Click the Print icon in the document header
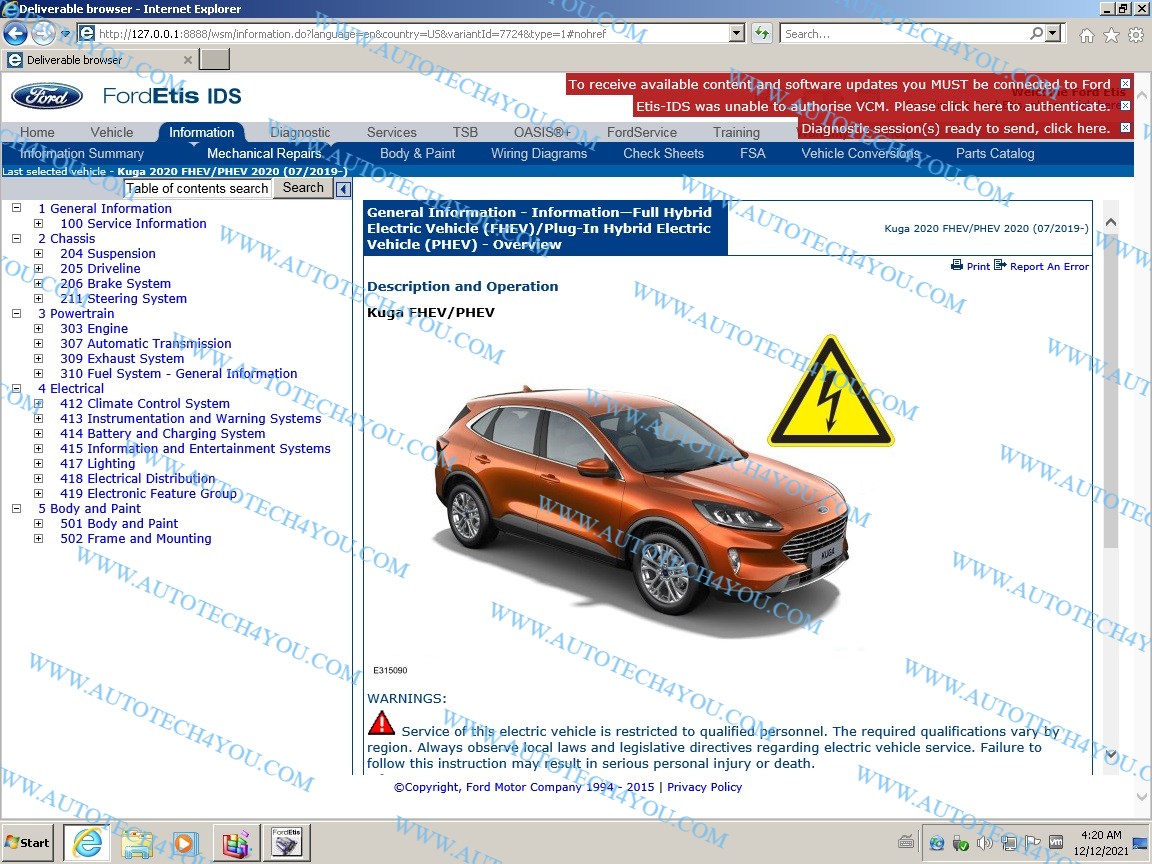 [957, 266]
